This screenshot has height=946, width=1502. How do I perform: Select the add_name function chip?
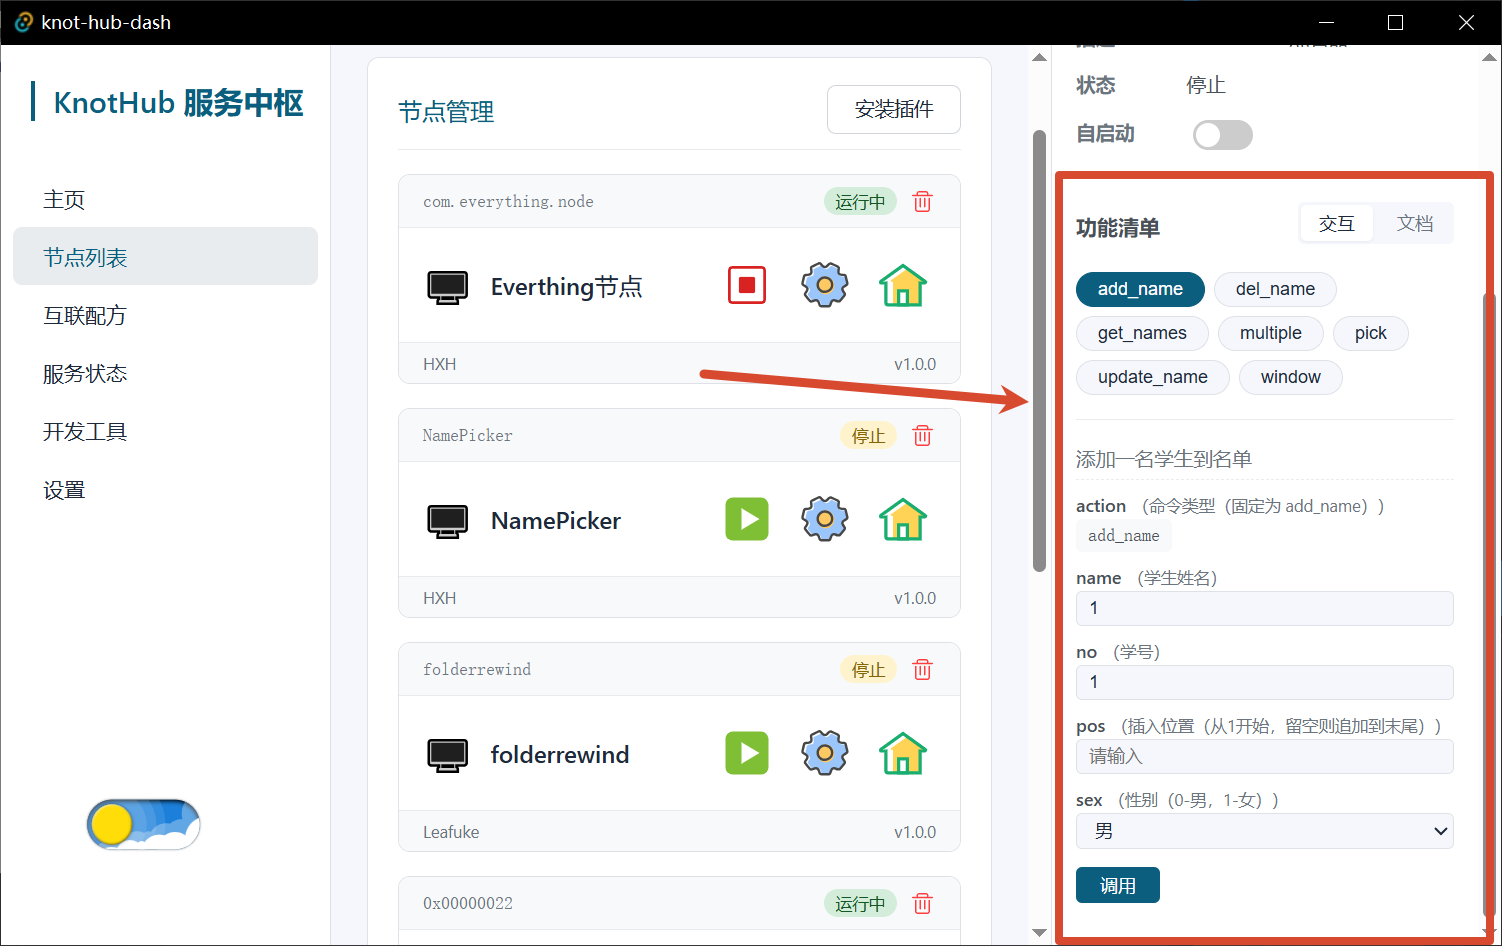[1140, 289]
